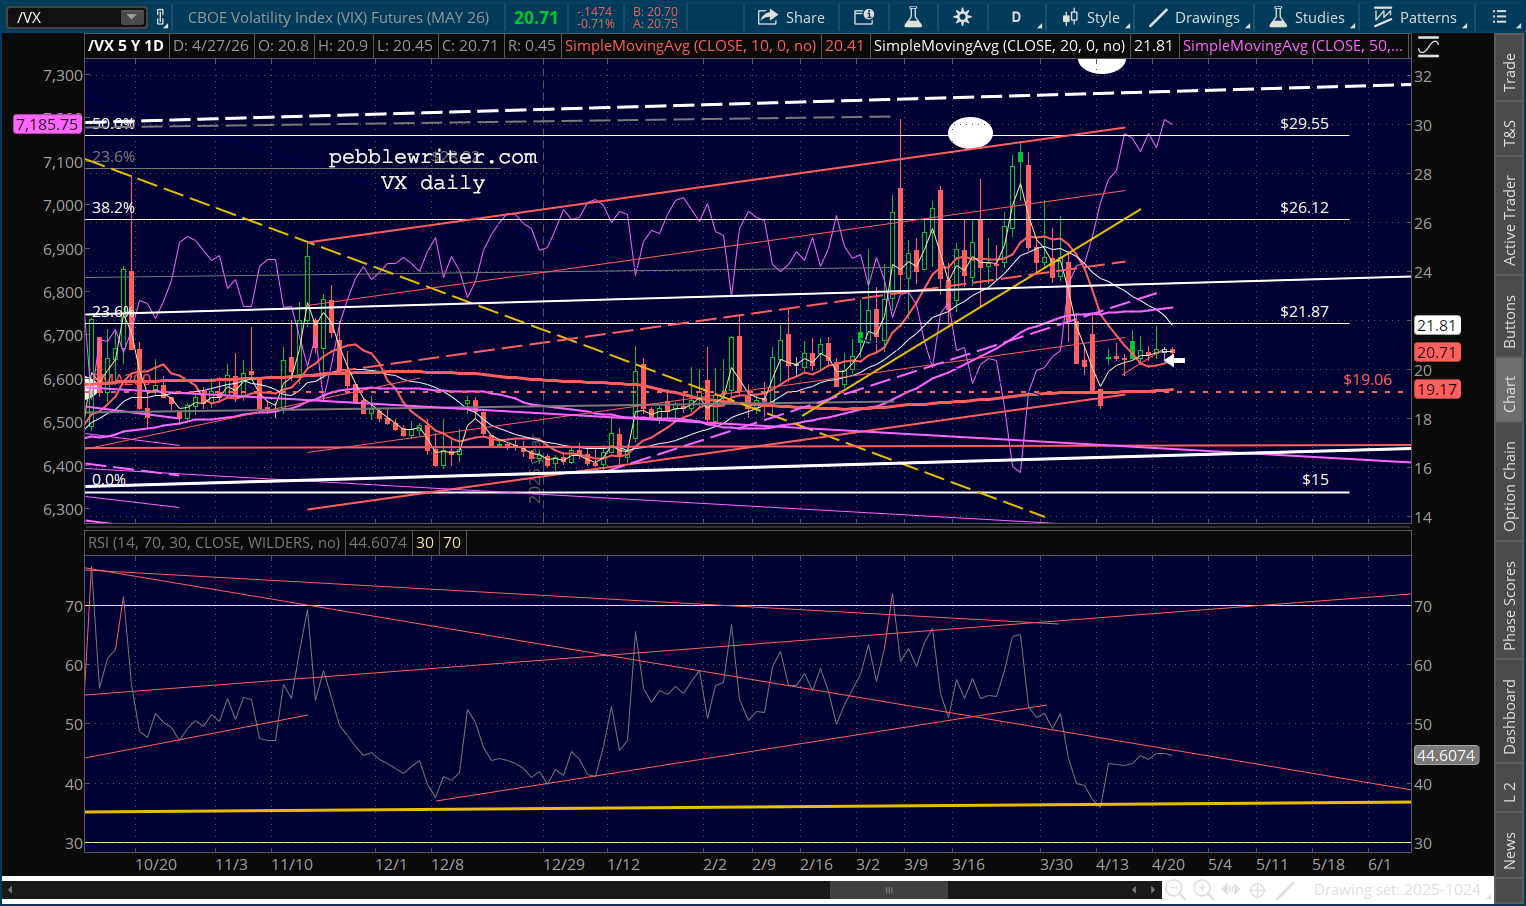Select the pan crosshair tool icon

coord(1258,890)
